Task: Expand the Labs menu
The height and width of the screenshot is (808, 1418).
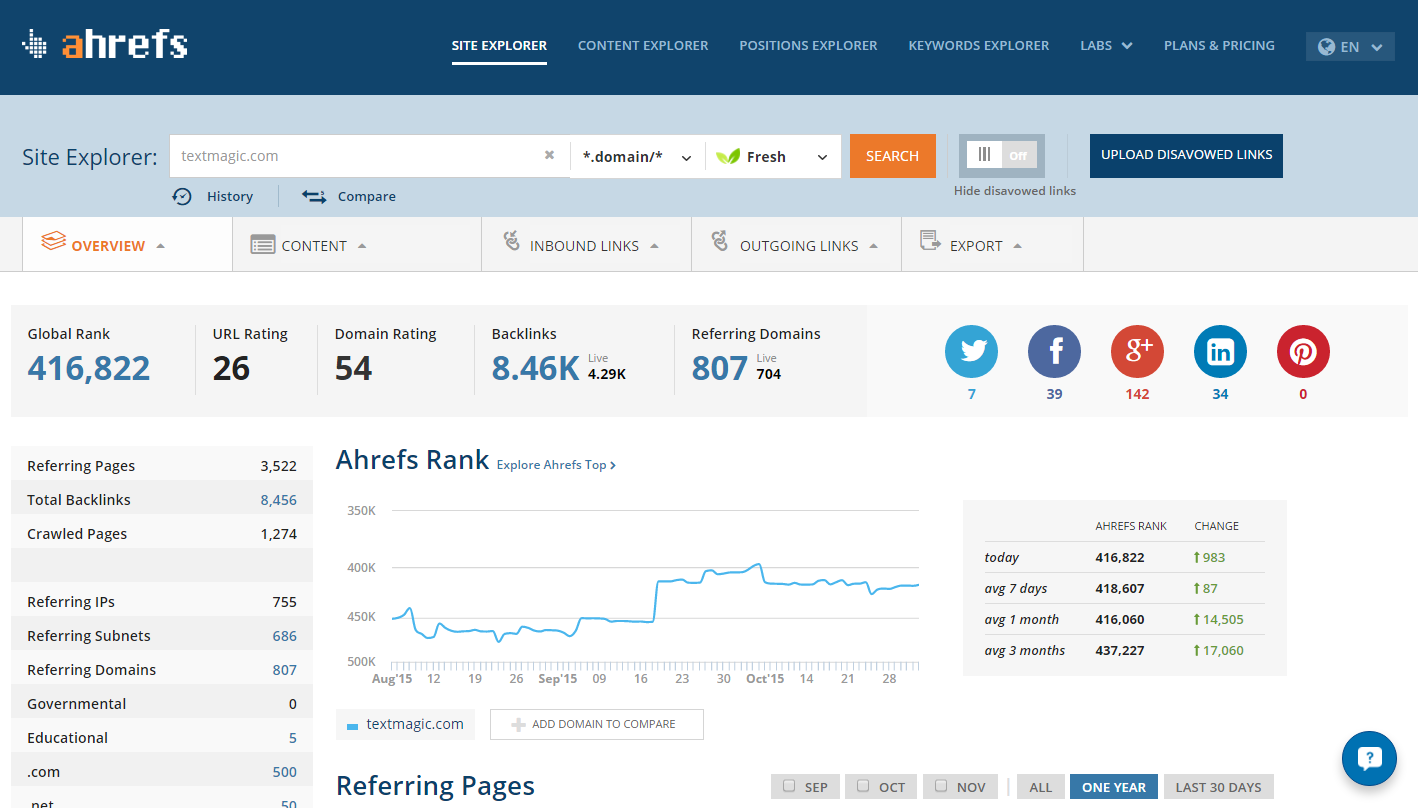Action: [1106, 45]
